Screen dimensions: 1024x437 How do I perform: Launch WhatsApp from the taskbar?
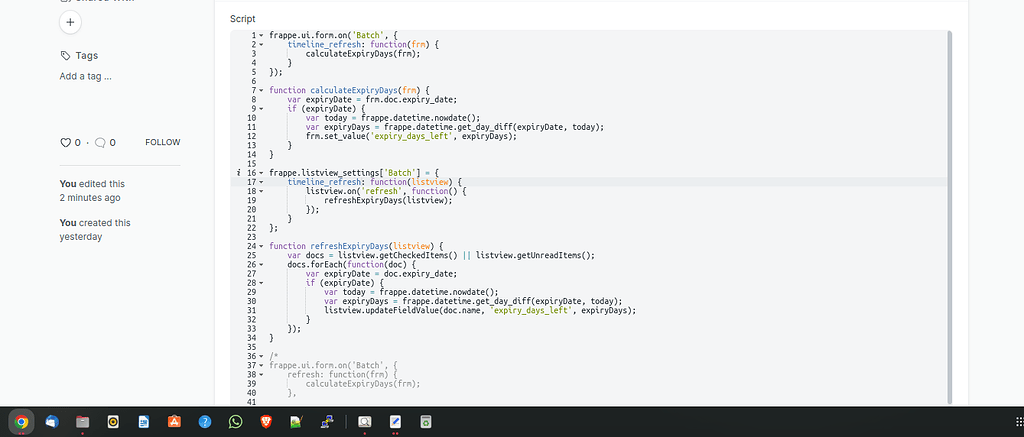point(235,422)
